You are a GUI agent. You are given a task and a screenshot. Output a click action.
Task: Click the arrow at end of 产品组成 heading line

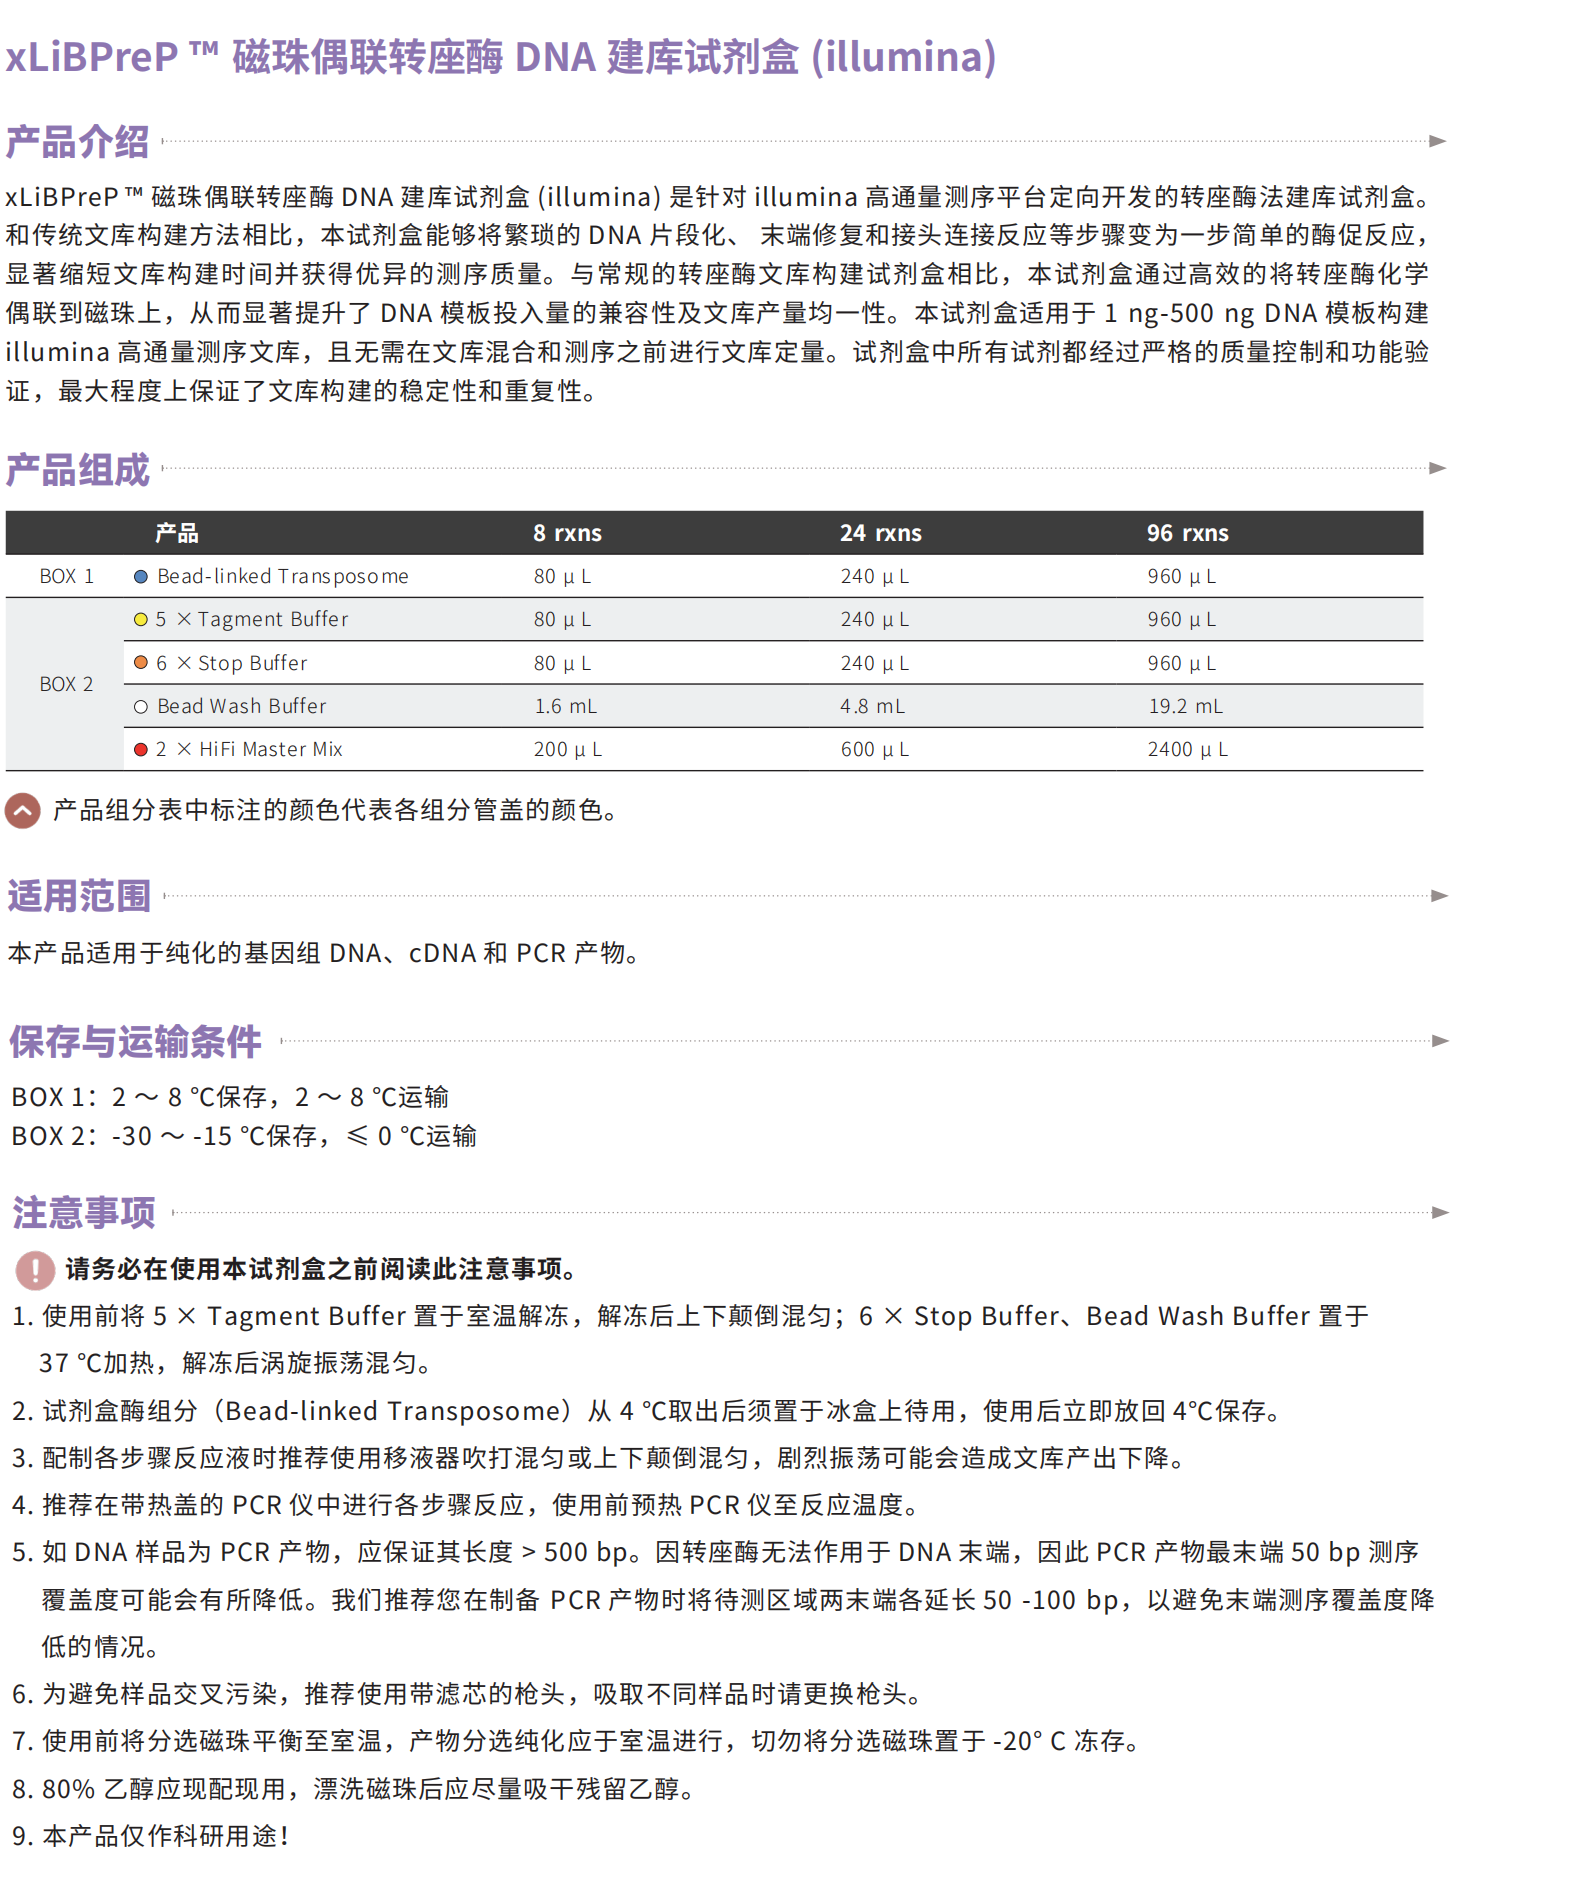click(x=1438, y=468)
